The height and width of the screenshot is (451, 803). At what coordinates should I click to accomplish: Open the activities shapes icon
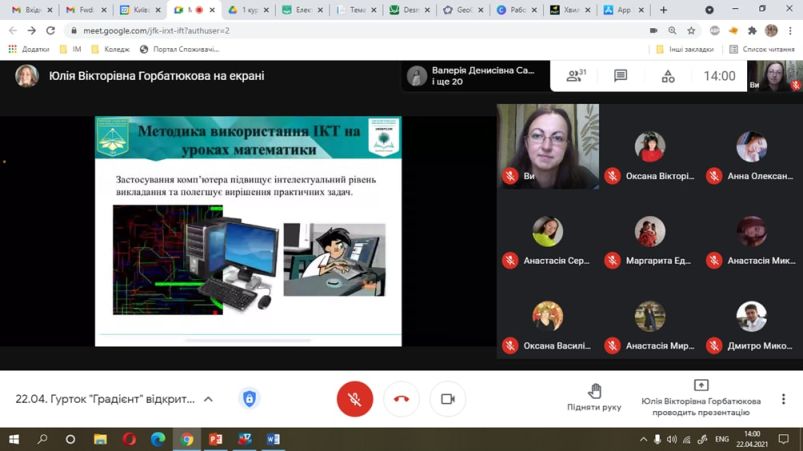click(668, 76)
